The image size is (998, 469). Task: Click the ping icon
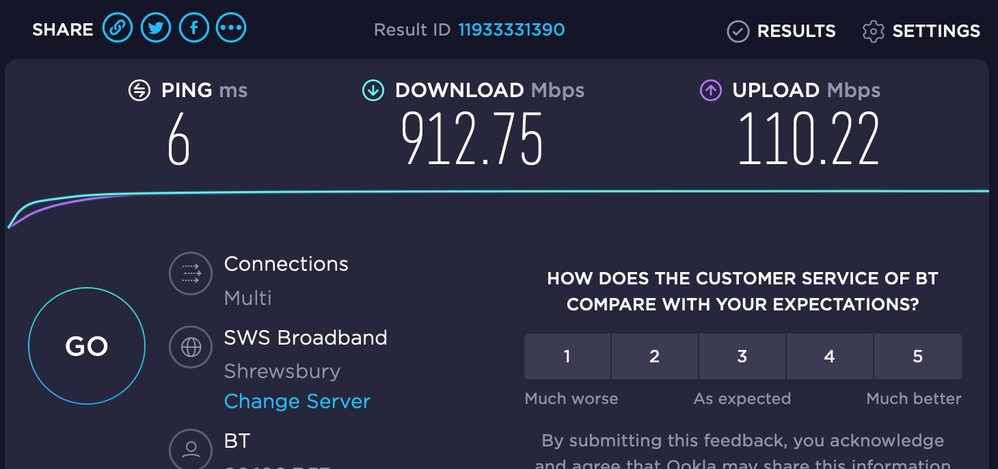140,91
